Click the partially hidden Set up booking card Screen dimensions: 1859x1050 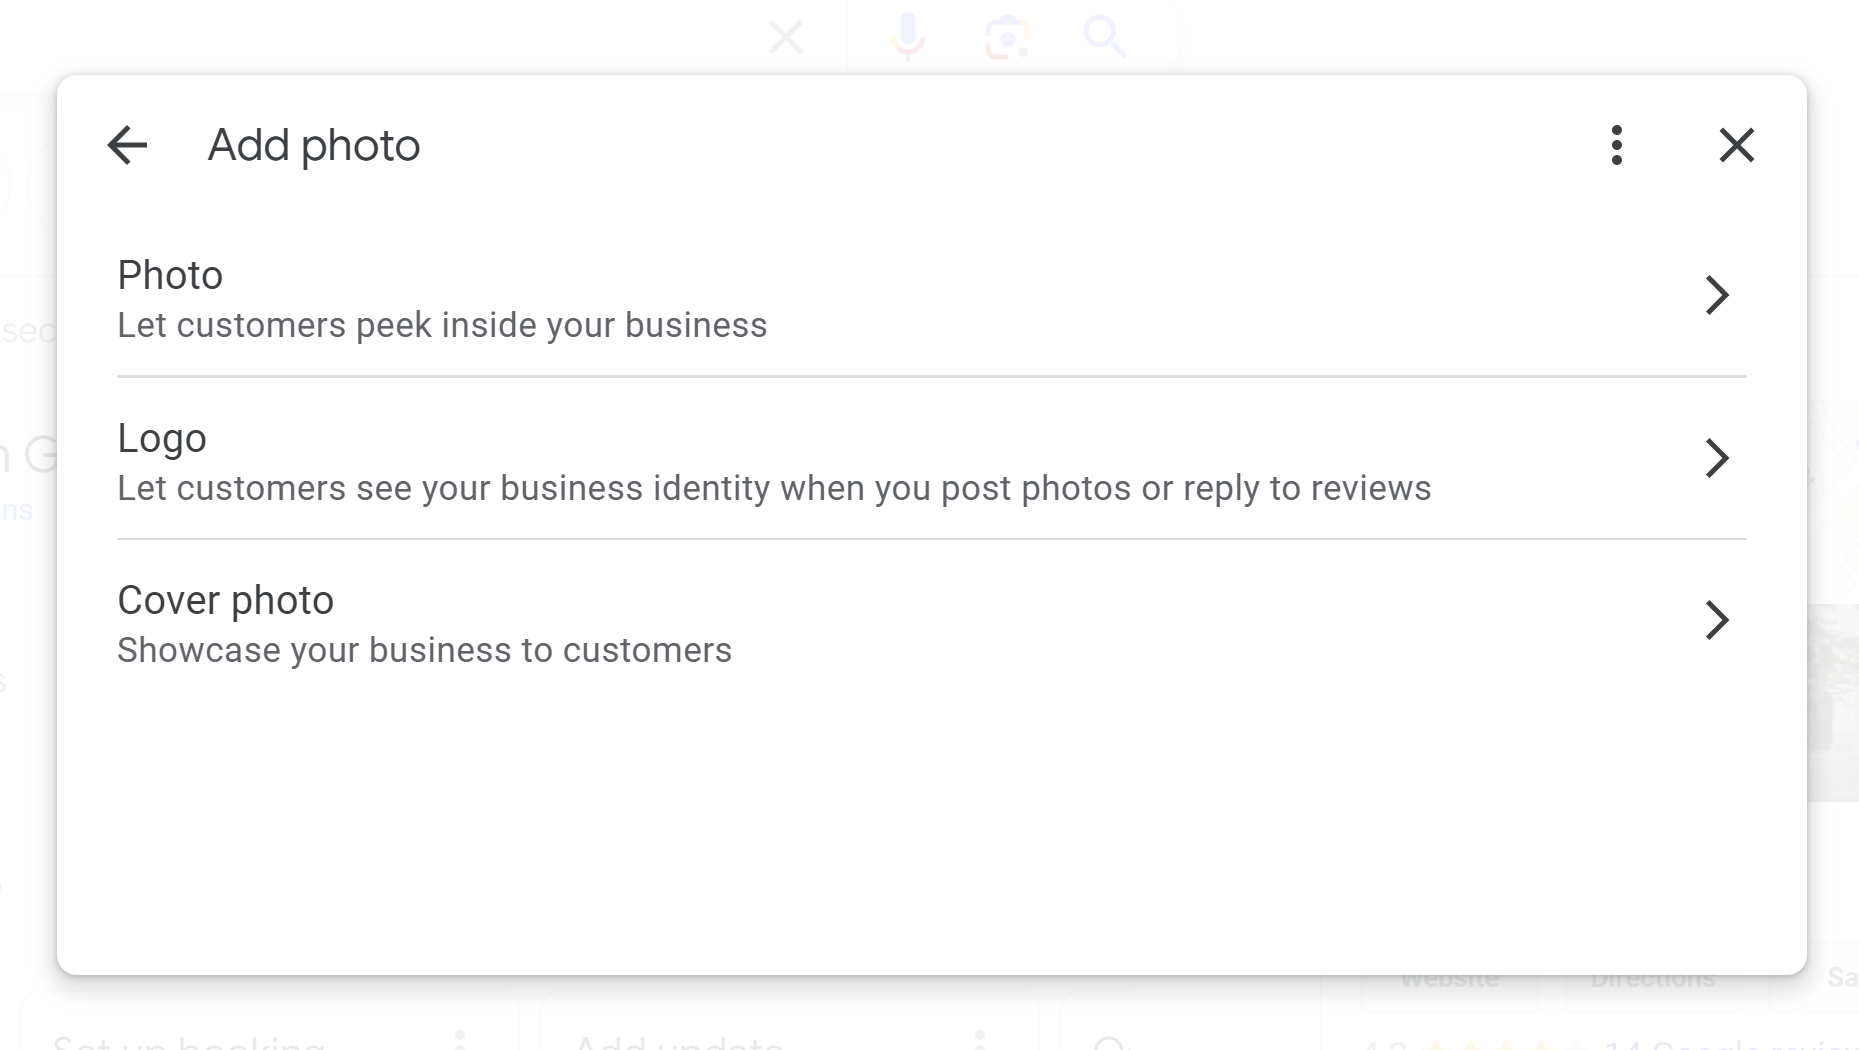190,1037
